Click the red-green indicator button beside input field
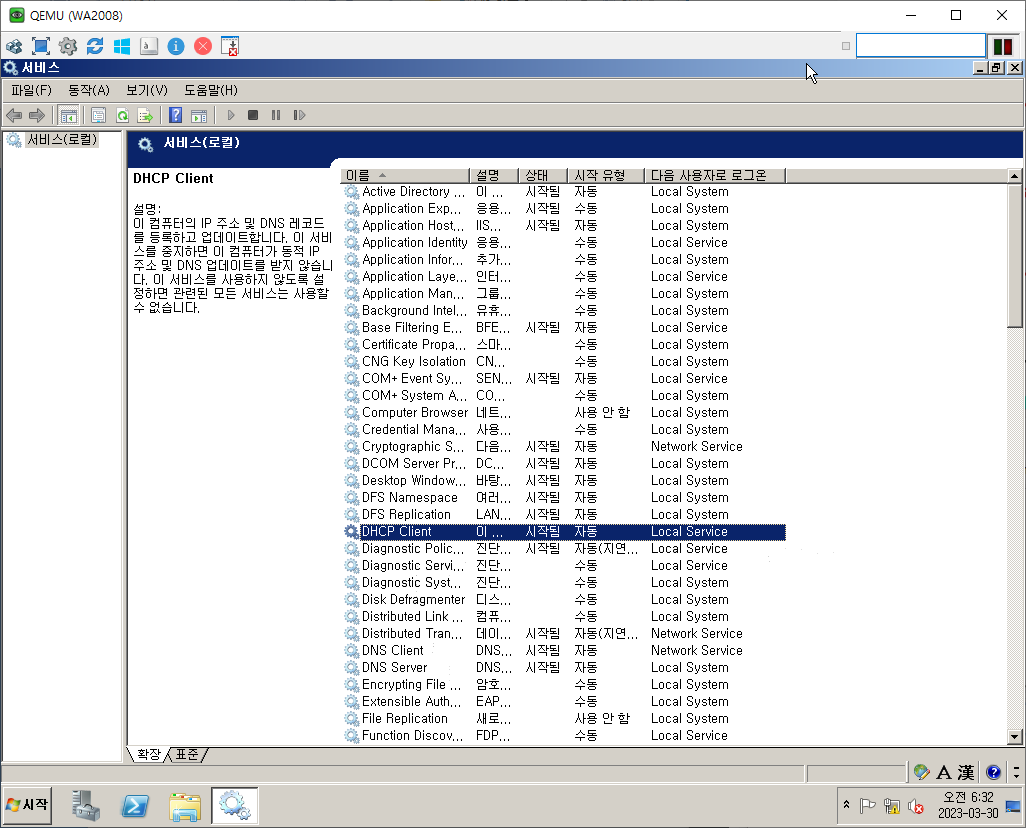The width and height of the screenshot is (1026, 828). click(x=1002, y=46)
